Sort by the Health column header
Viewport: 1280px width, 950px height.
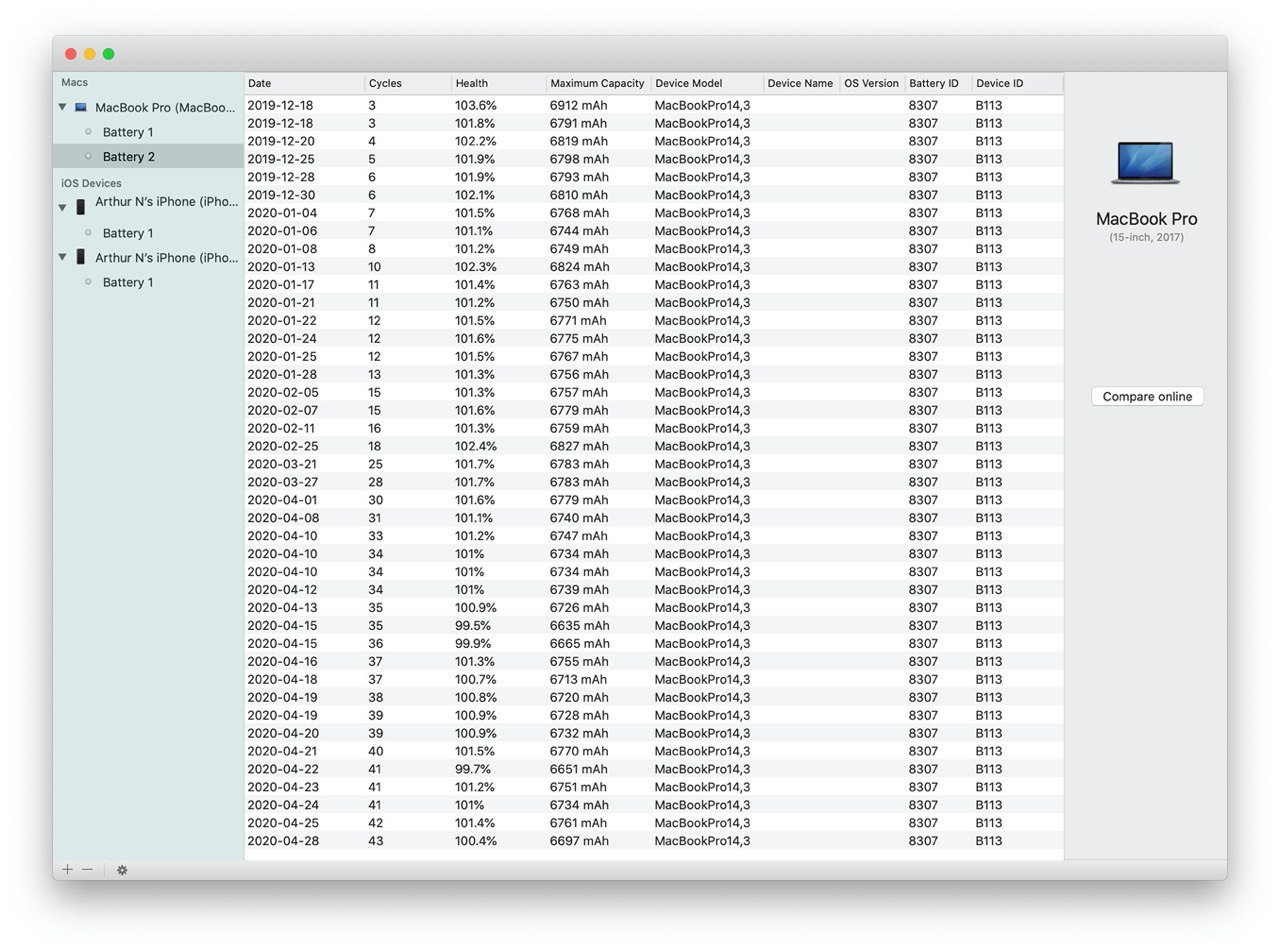point(499,84)
